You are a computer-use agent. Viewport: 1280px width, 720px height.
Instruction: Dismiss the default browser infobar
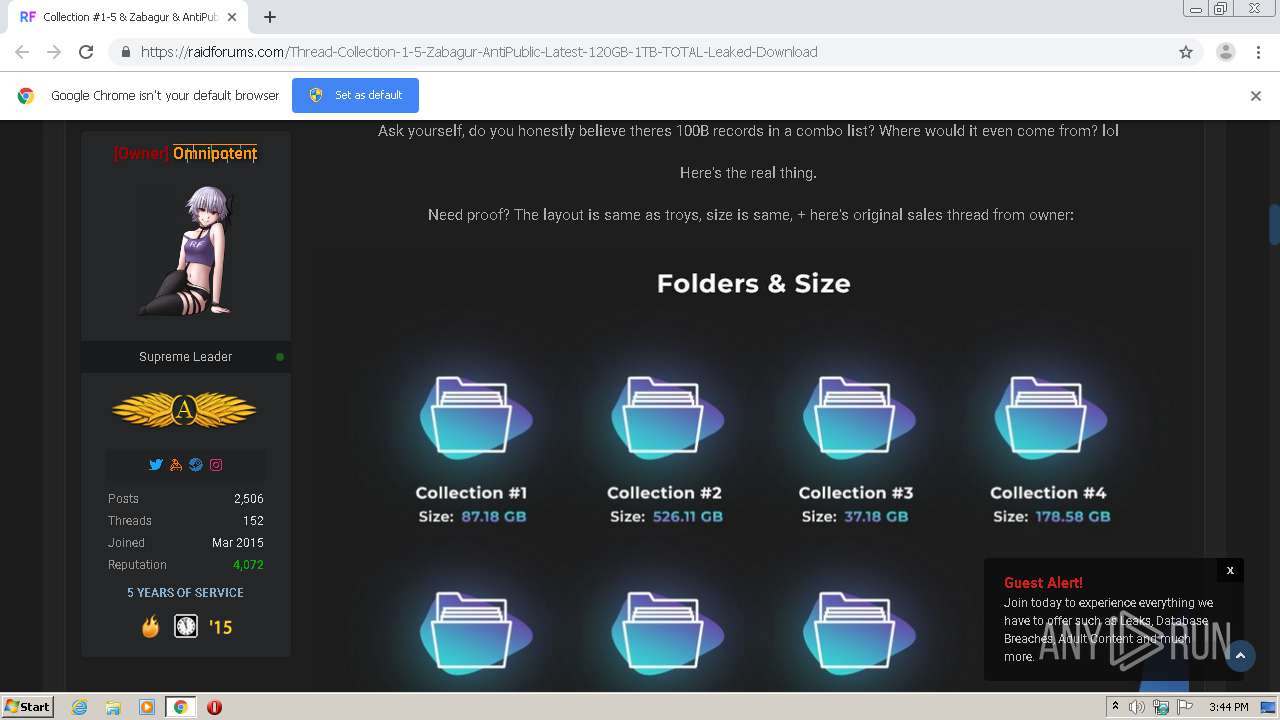1256,96
